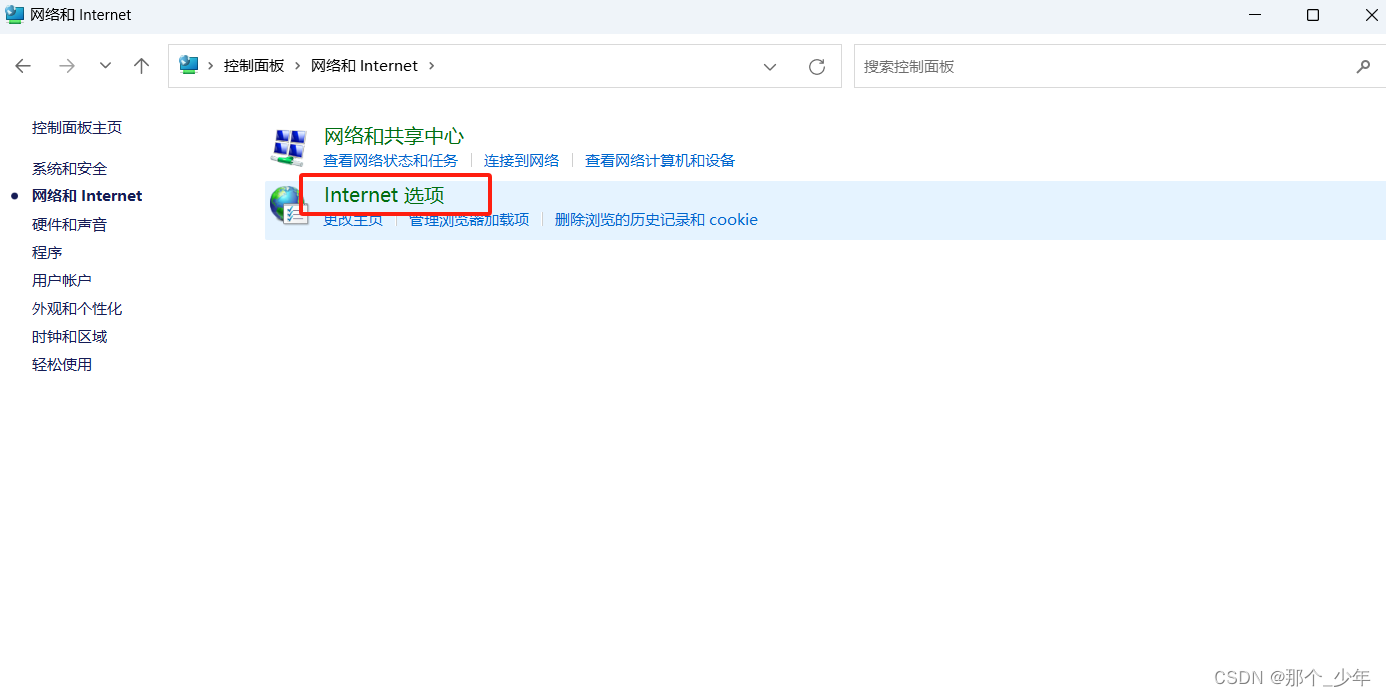Select 网络和 Internet in sidebar
The width and height of the screenshot is (1386, 696).
pyautogui.click(x=87, y=196)
